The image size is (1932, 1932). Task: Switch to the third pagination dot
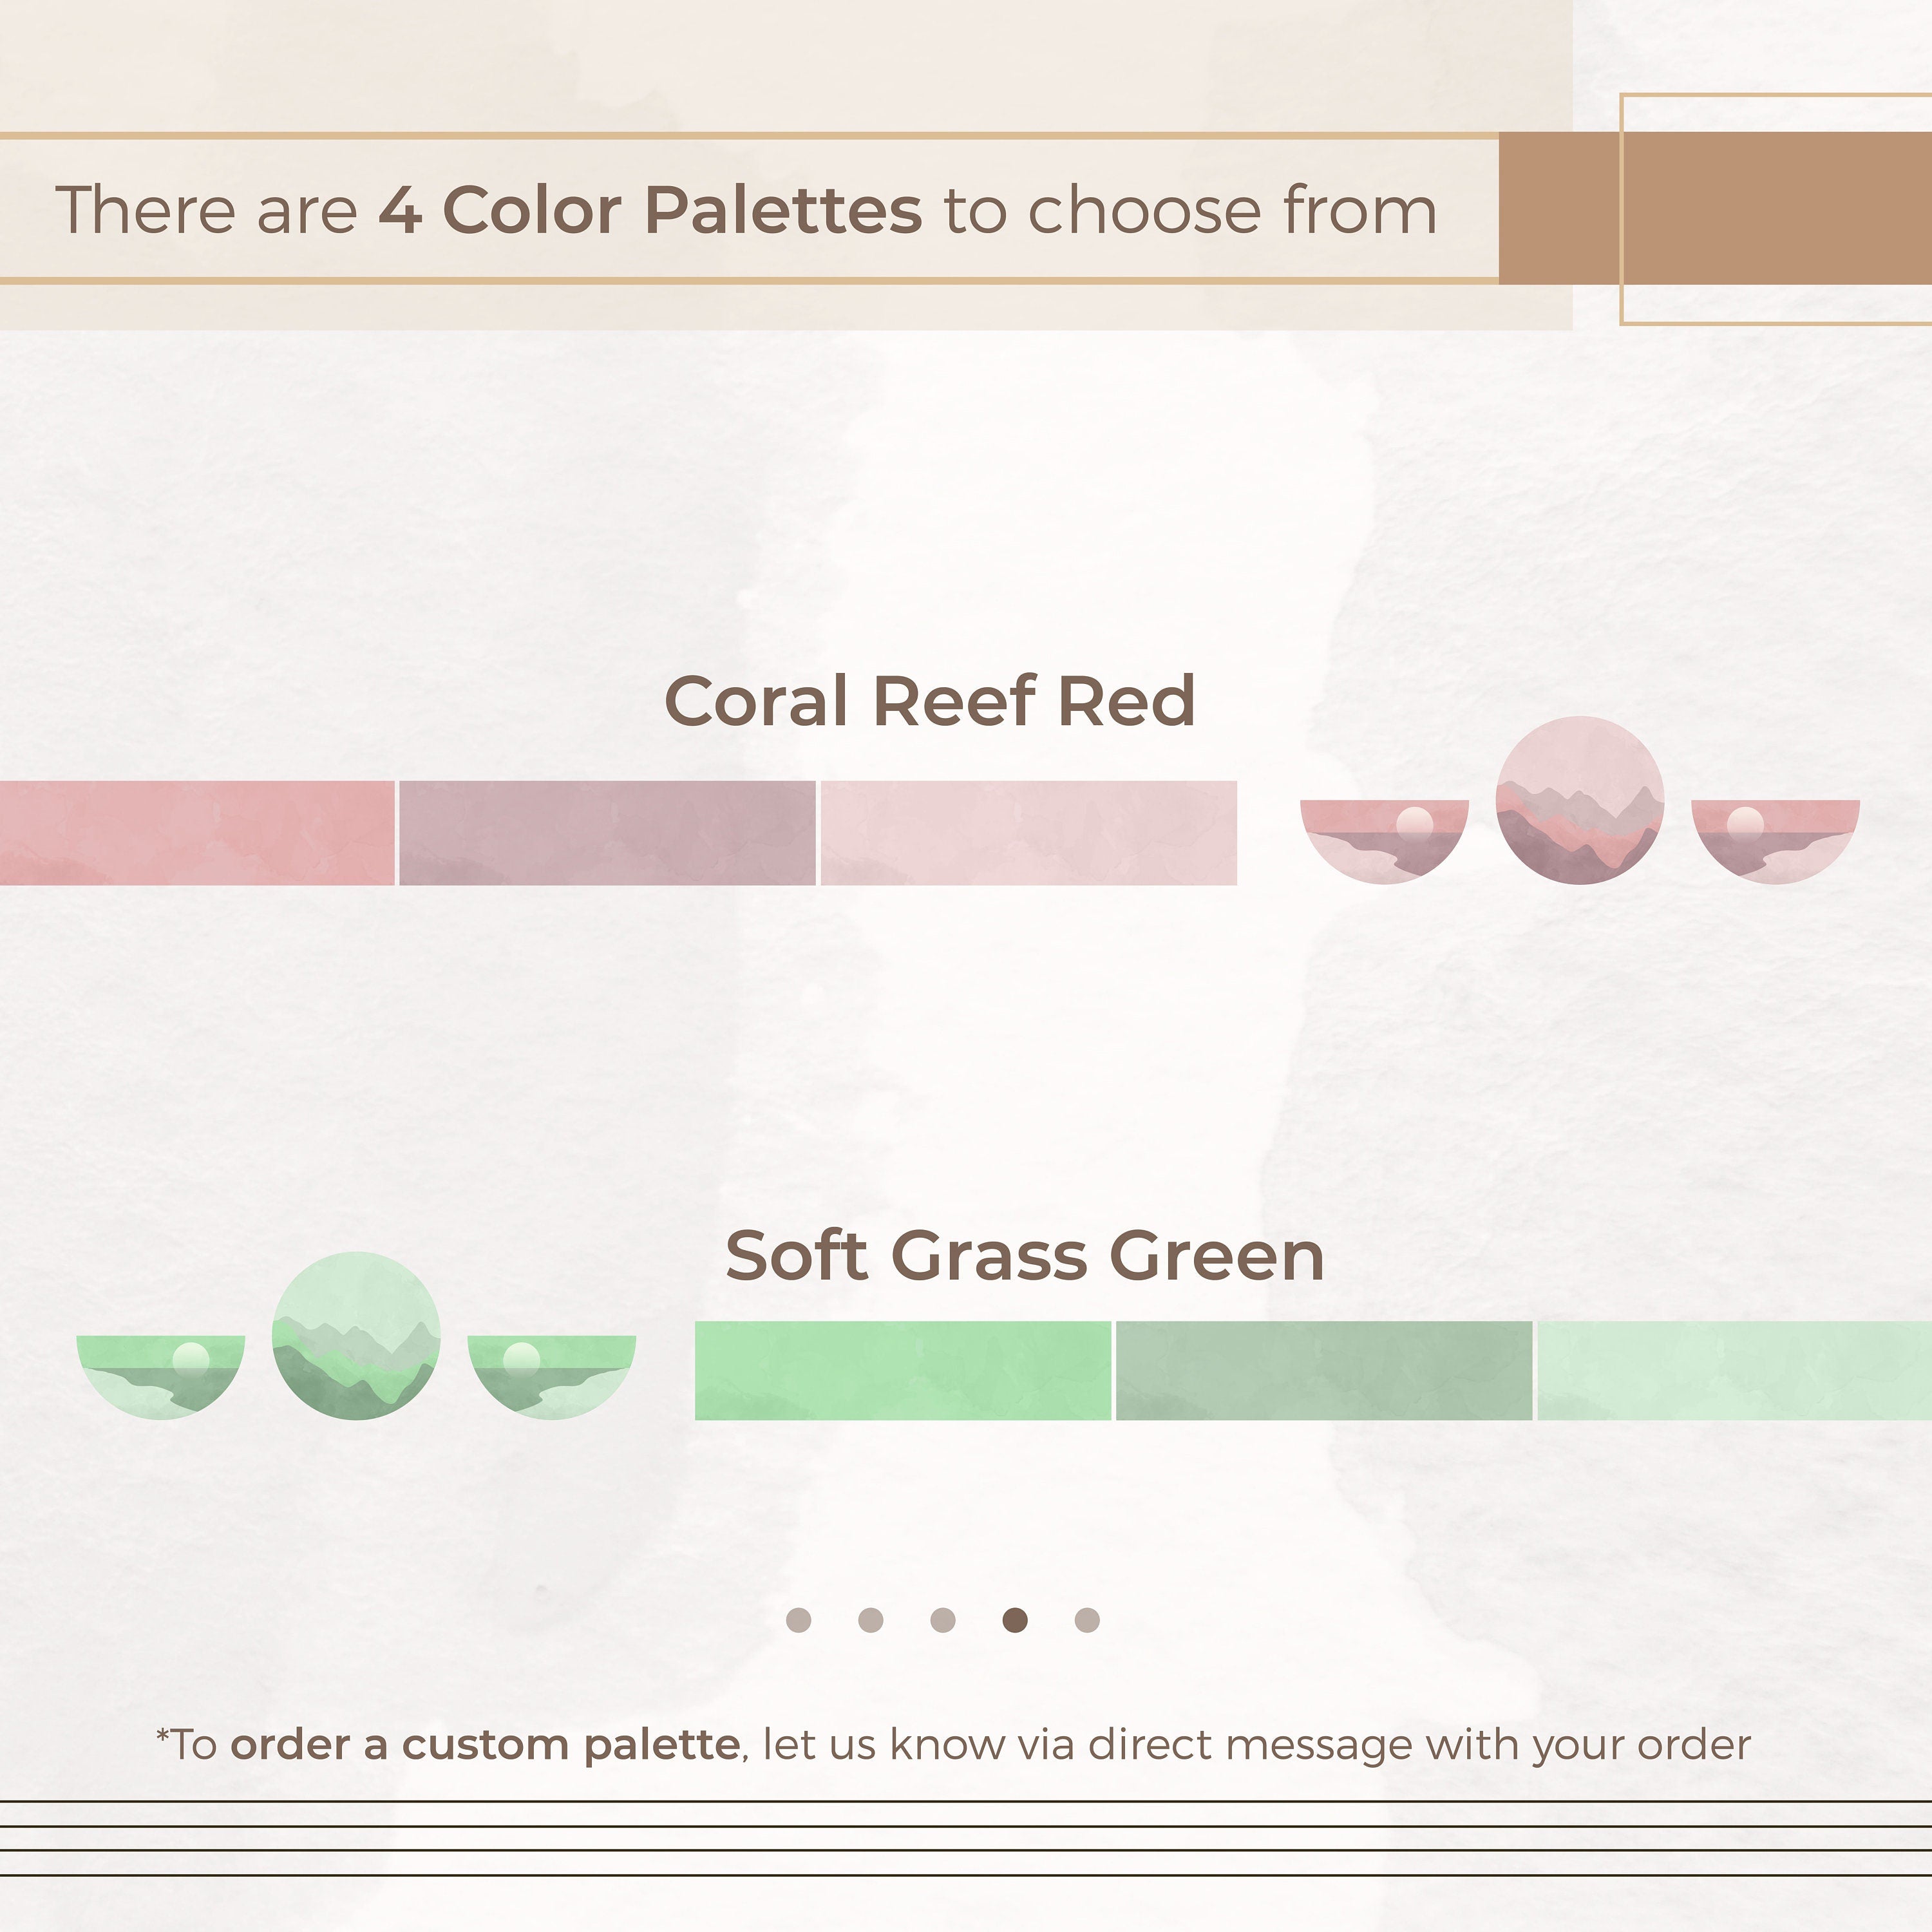click(943, 1620)
